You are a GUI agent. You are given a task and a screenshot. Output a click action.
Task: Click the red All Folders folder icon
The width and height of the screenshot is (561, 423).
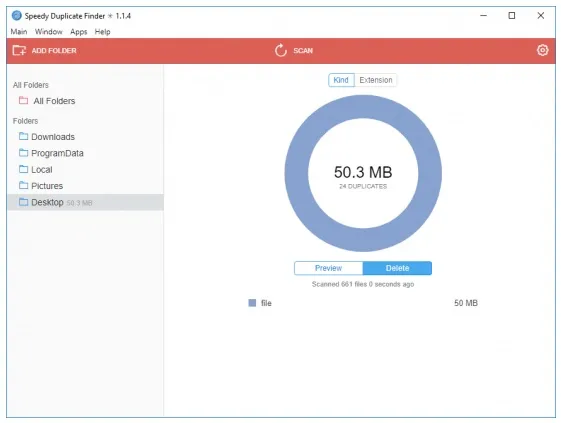pyautogui.click(x=23, y=100)
